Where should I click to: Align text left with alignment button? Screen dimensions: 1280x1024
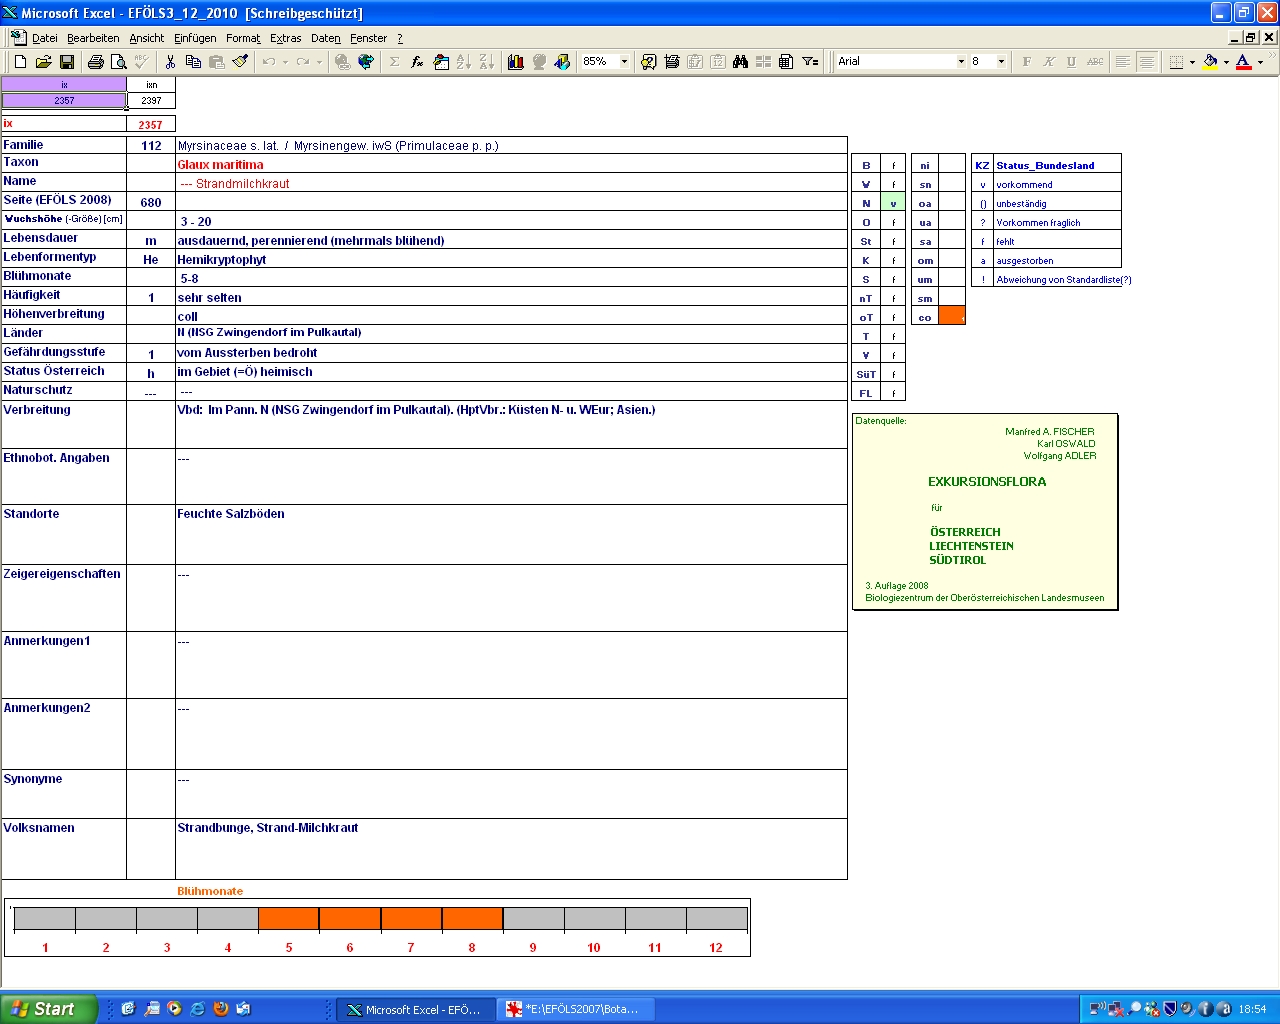click(x=1123, y=62)
